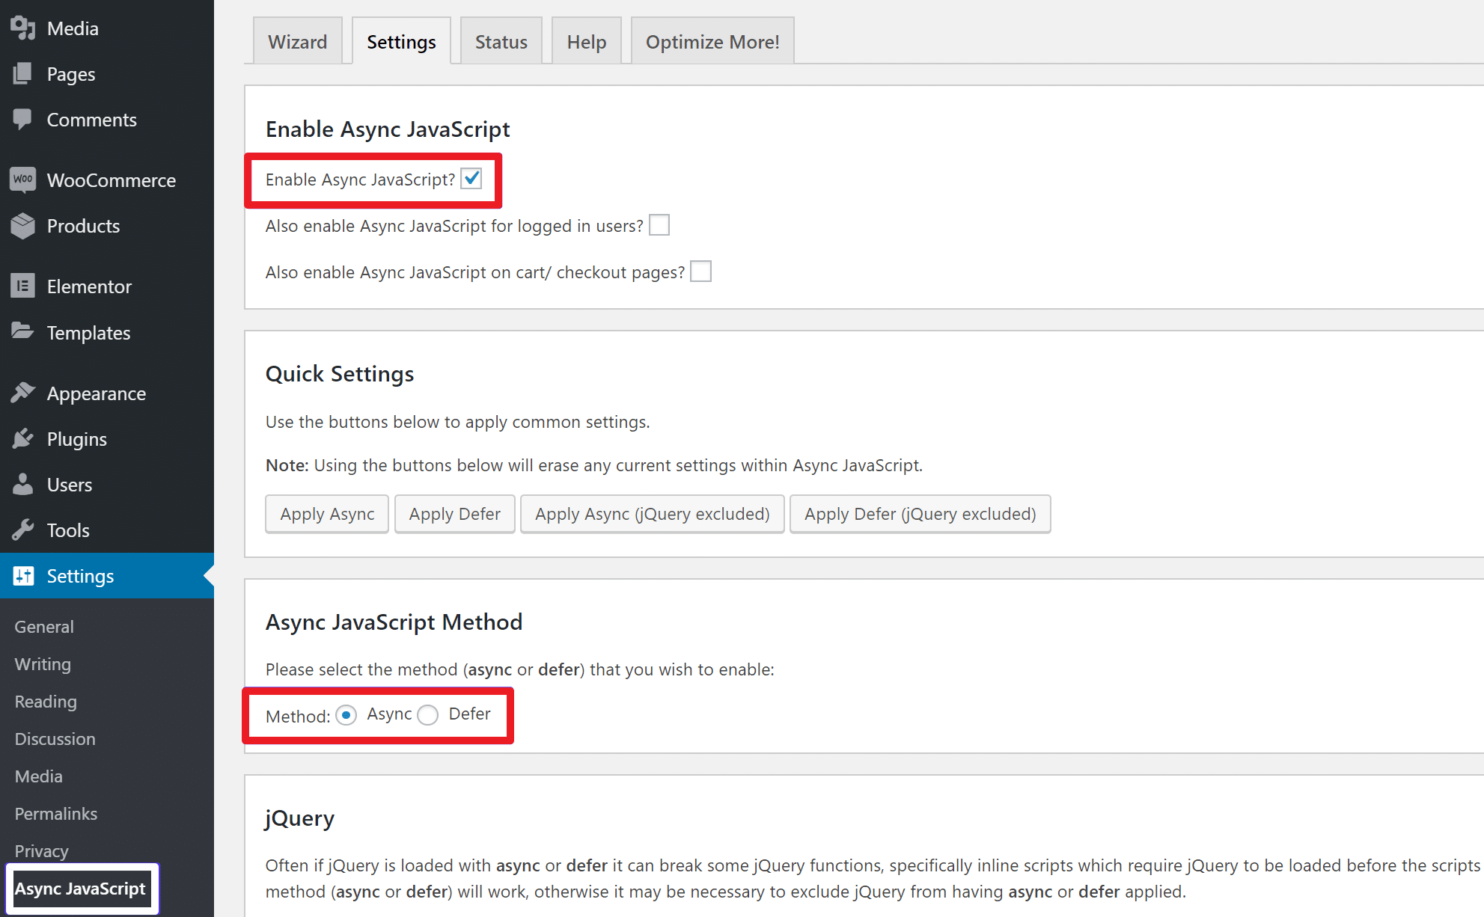Open the Optimize More! tab
The width and height of the screenshot is (1484, 917).
(x=712, y=42)
